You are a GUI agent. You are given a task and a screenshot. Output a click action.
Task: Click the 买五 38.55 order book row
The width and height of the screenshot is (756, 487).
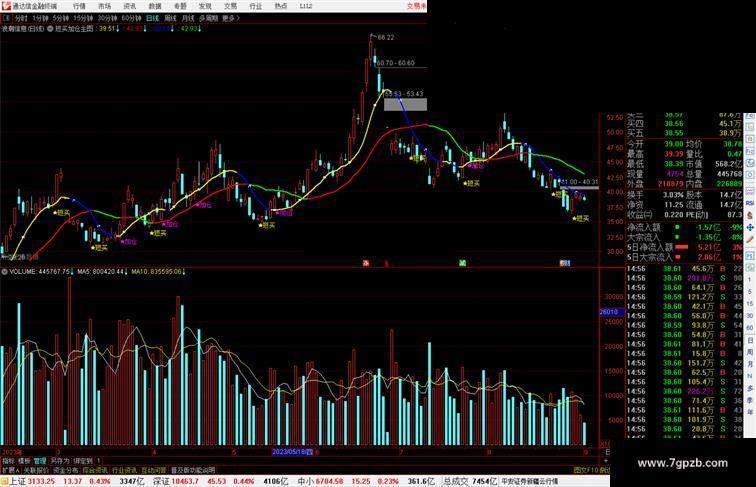(x=685, y=133)
